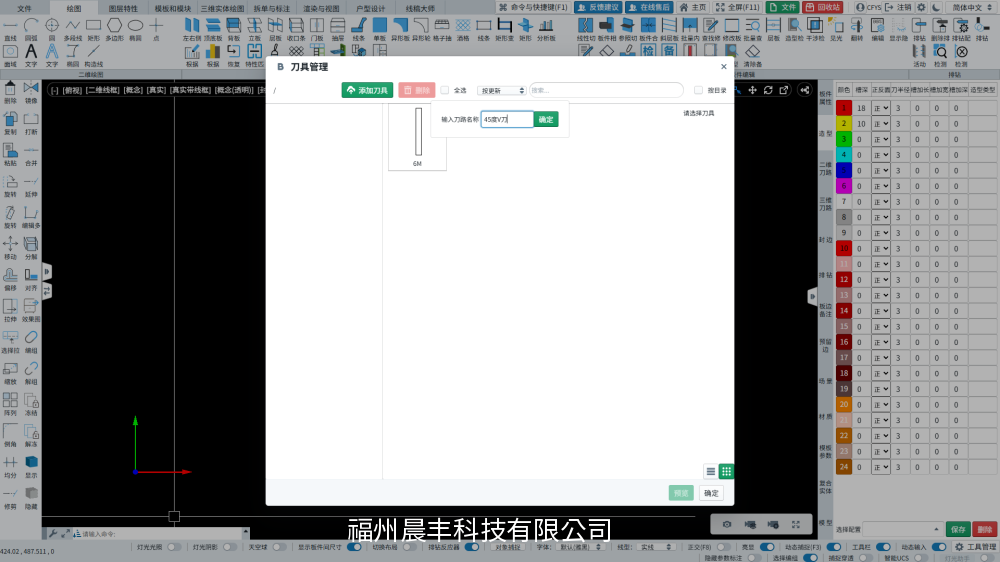Open the 线型 line type dropdown
The height and width of the screenshot is (562, 1000).
pyautogui.click(x=656, y=547)
